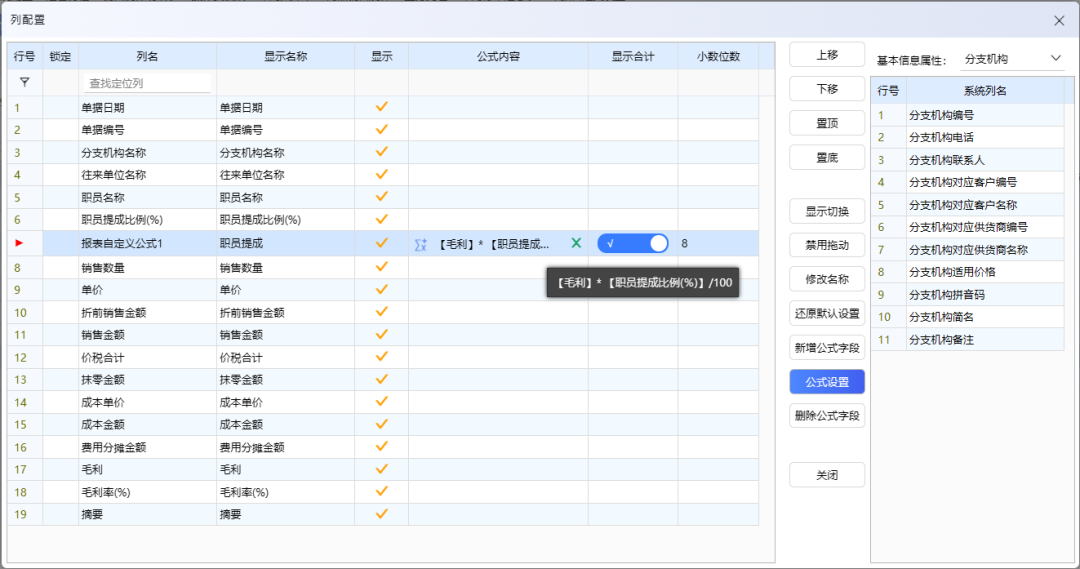This screenshot has width=1080, height=569.
Task: Click the 公式内容 column header
Action: point(498,57)
